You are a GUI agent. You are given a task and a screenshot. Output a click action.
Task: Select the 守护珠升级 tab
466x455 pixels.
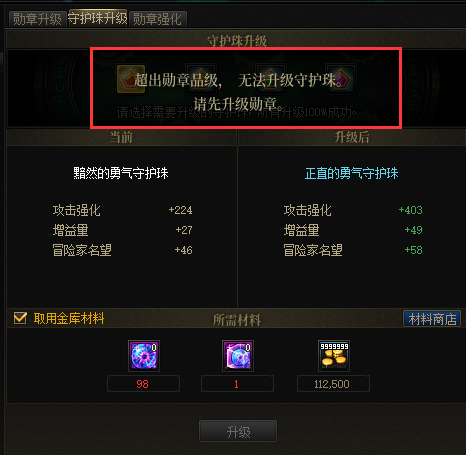pyautogui.click(x=98, y=18)
